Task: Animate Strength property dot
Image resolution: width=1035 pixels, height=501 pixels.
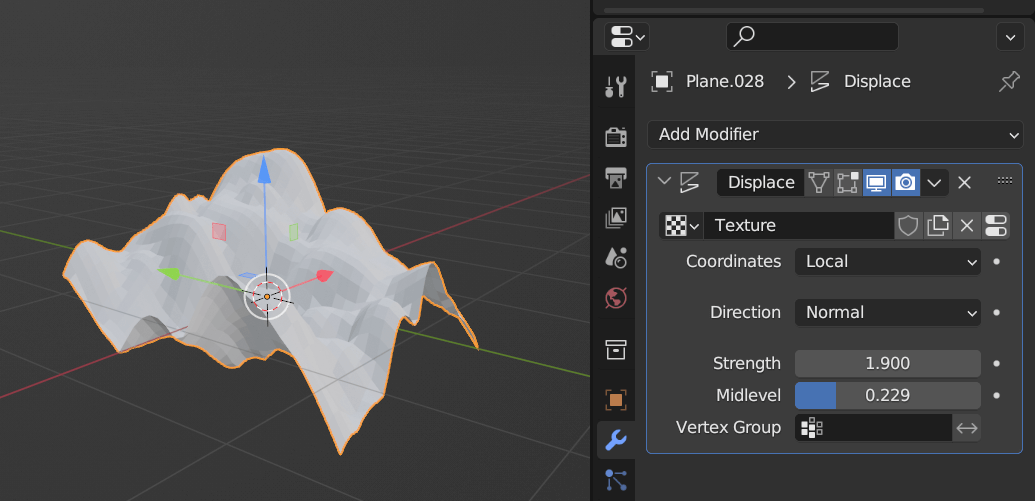Action: tap(997, 363)
